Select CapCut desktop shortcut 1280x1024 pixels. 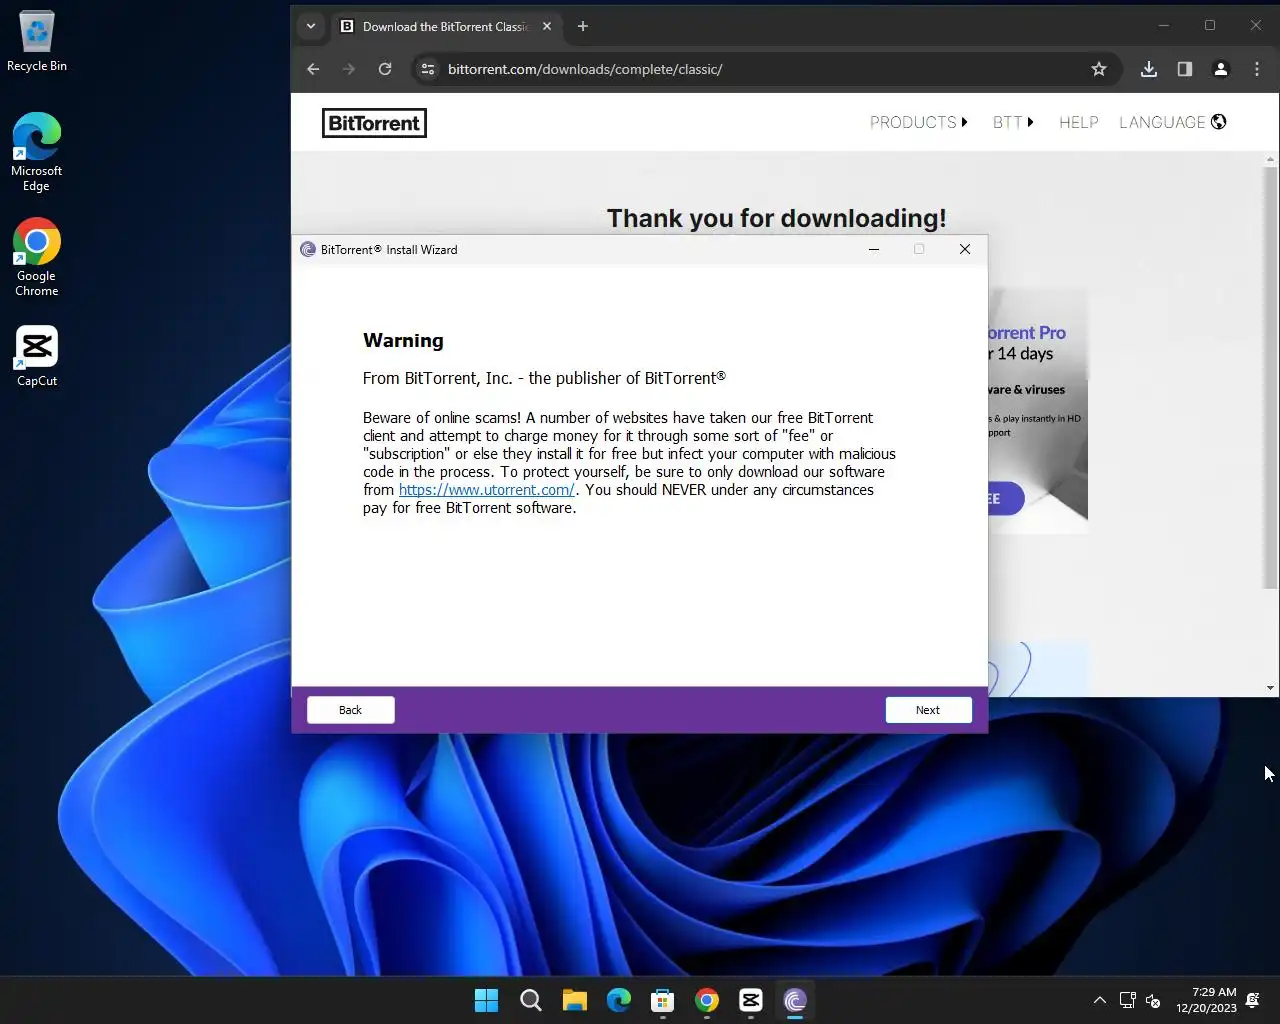37,356
